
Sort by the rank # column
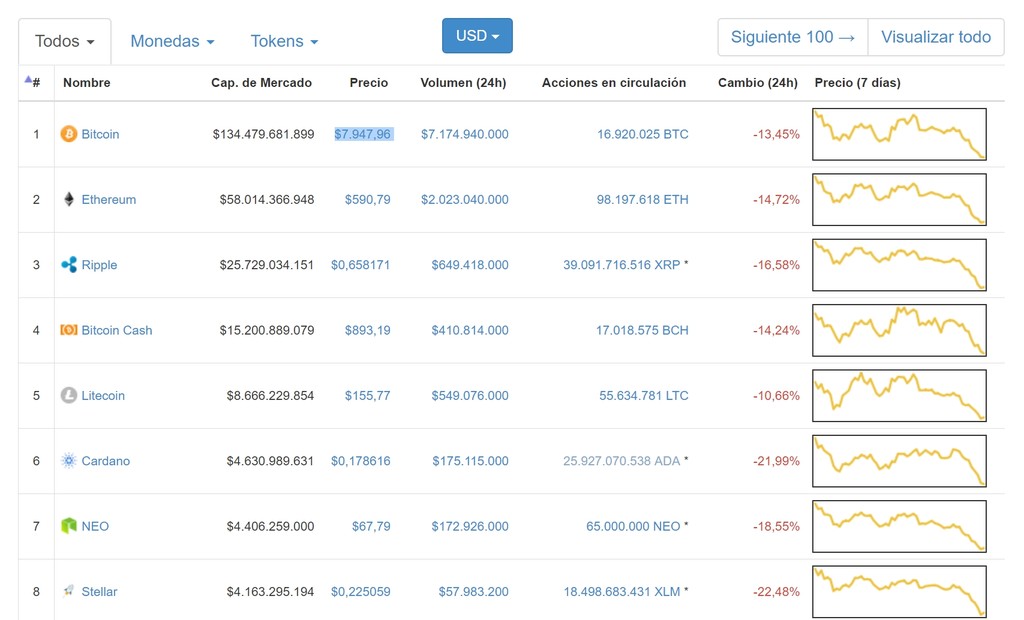click(33, 83)
